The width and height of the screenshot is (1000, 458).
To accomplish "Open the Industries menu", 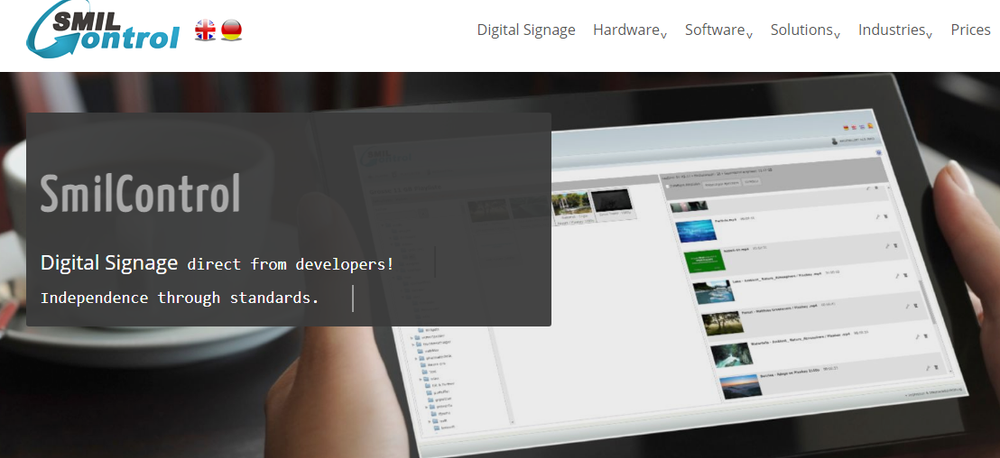I will click(x=892, y=30).
